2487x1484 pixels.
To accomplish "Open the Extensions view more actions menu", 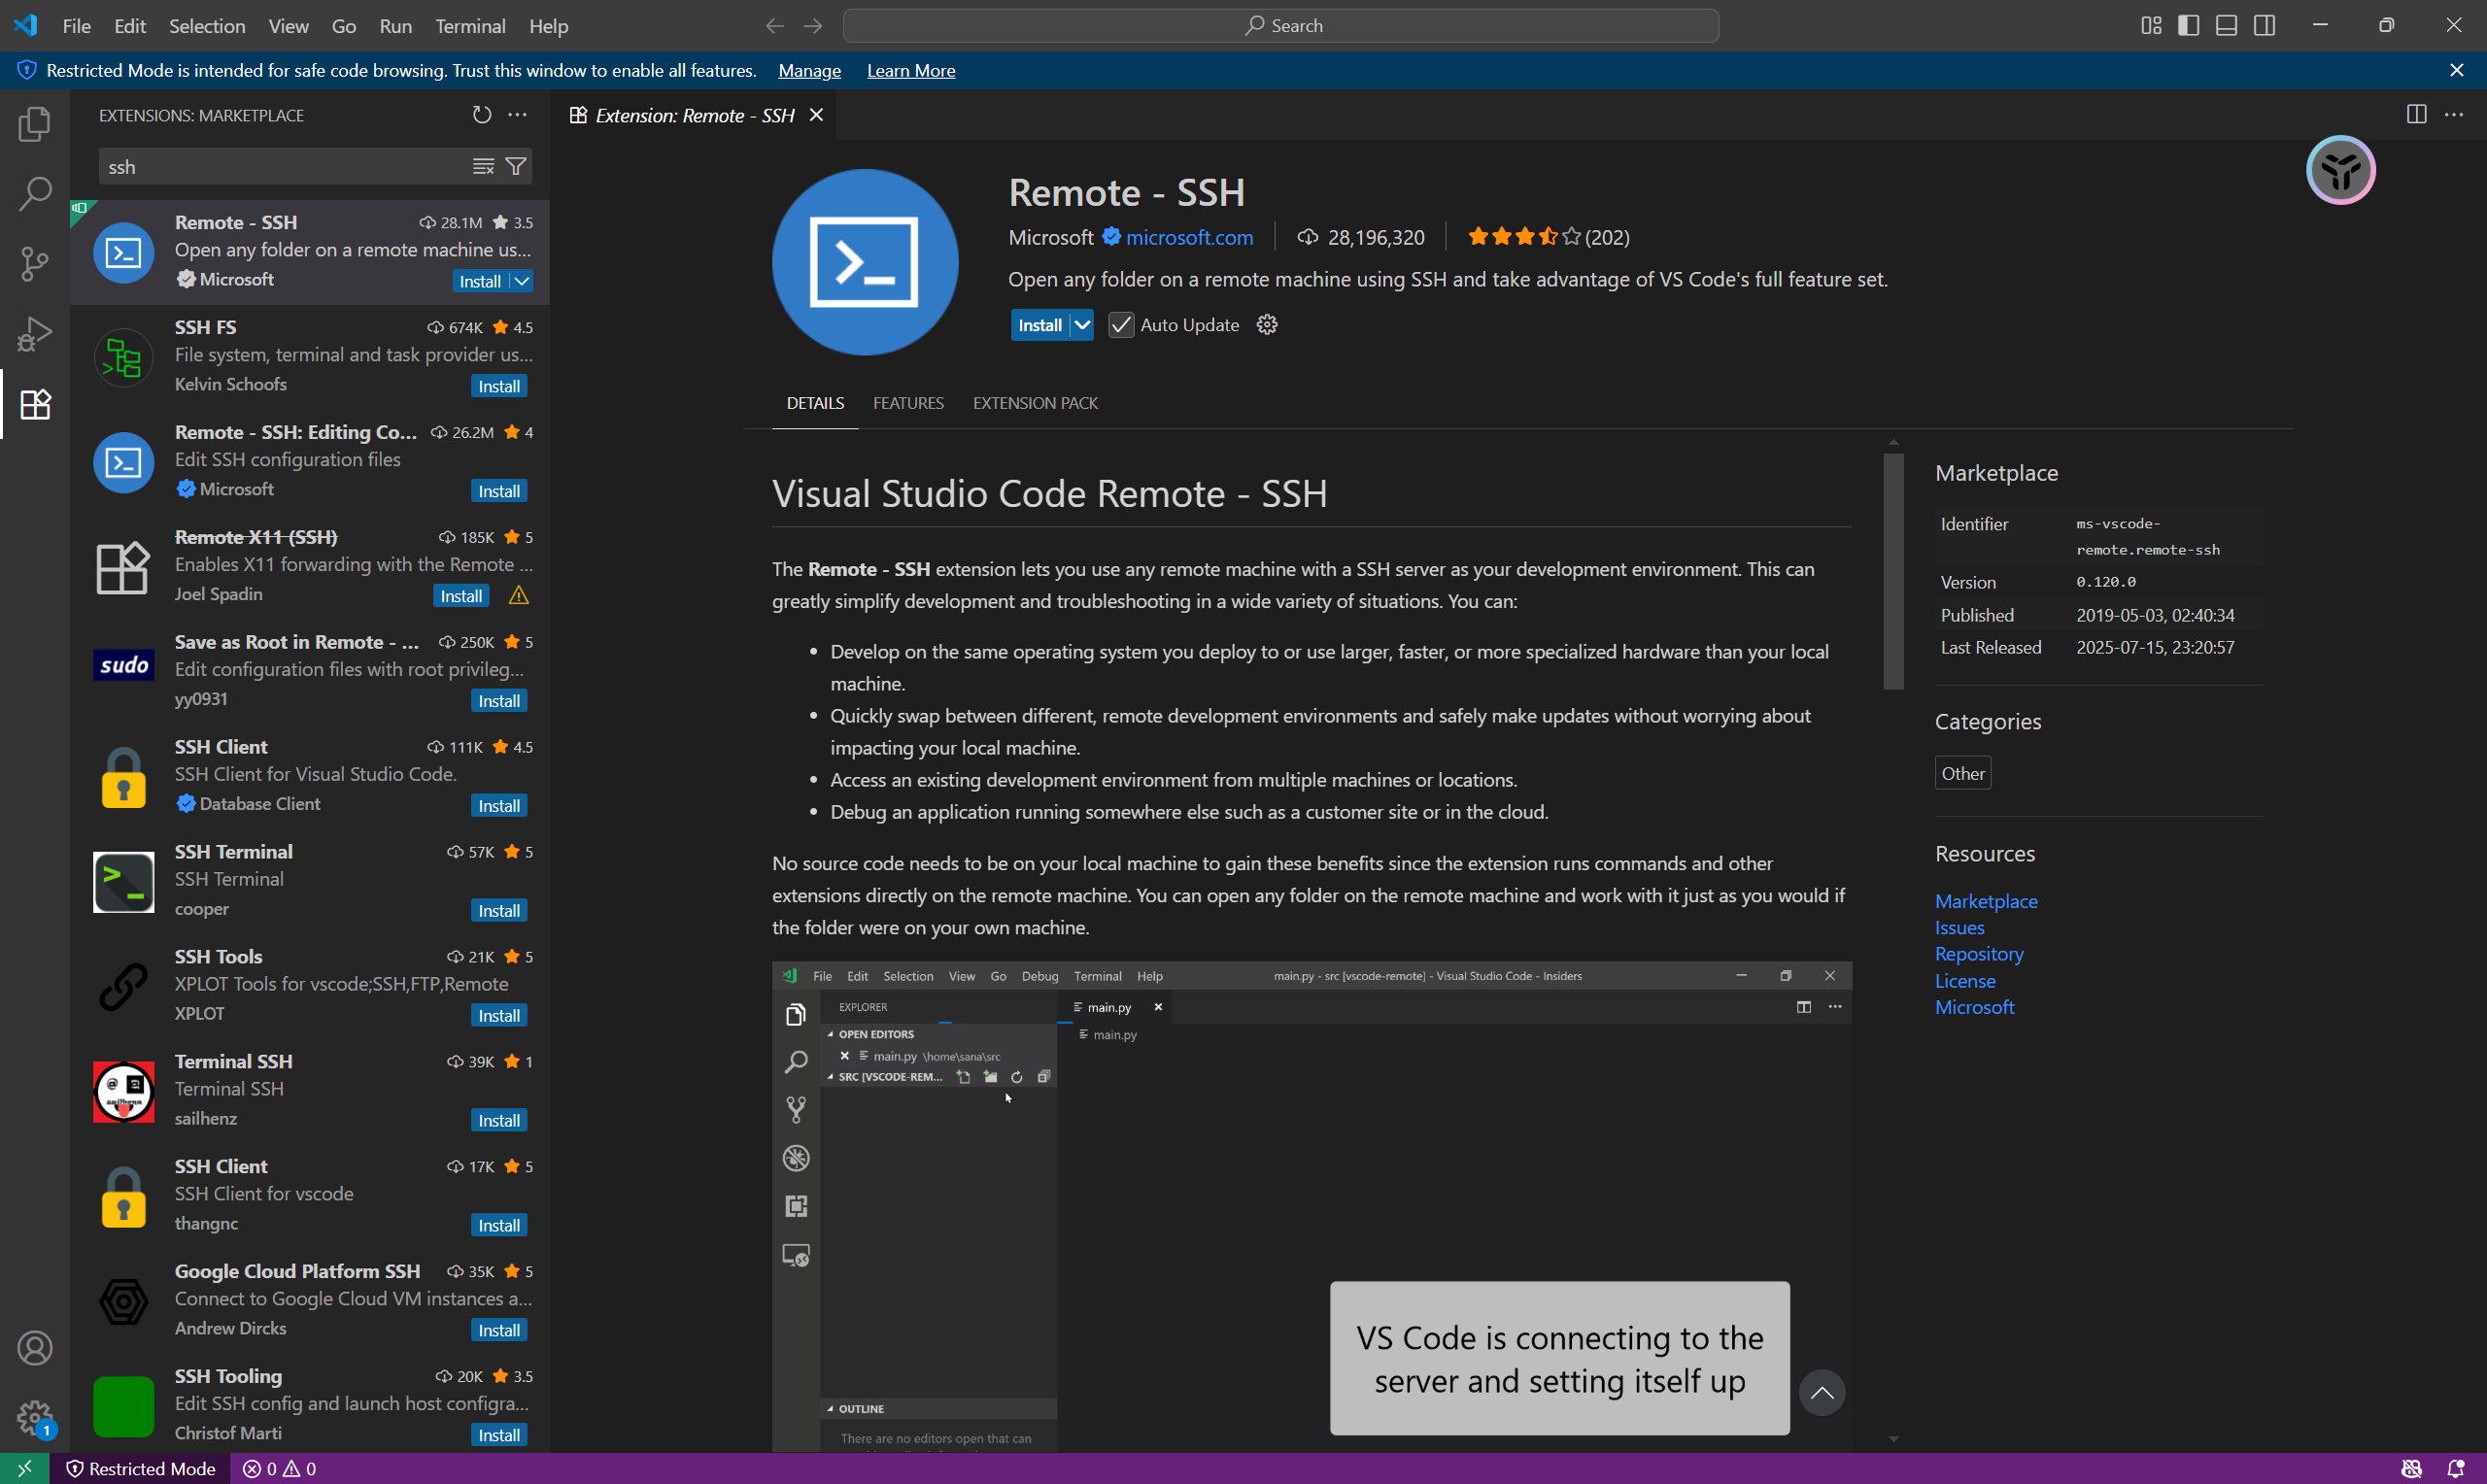I will pyautogui.click(x=517, y=115).
